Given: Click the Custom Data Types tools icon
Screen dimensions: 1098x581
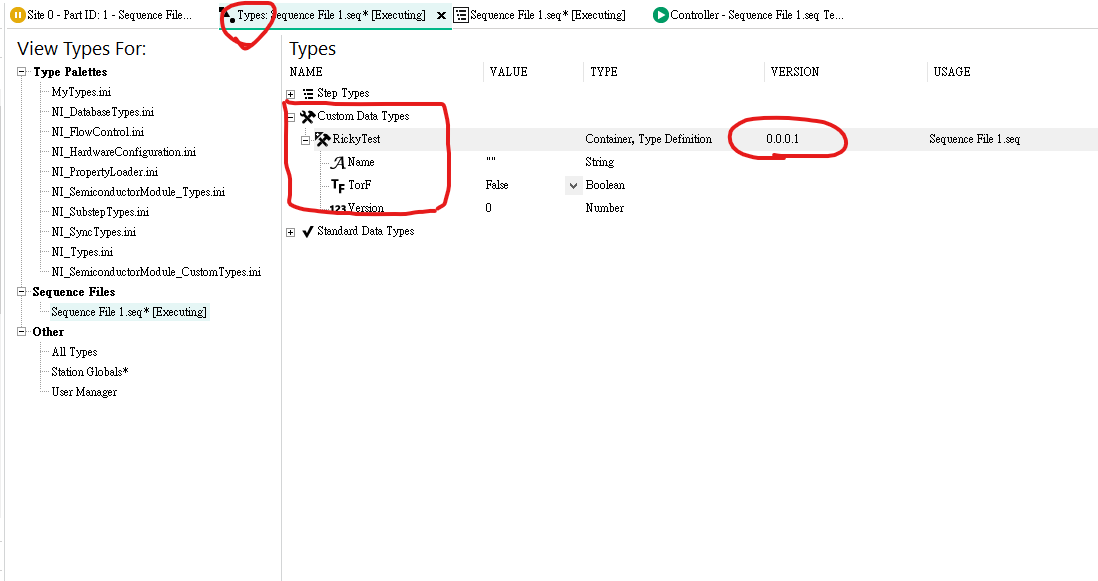Looking at the screenshot, I should (307, 117).
